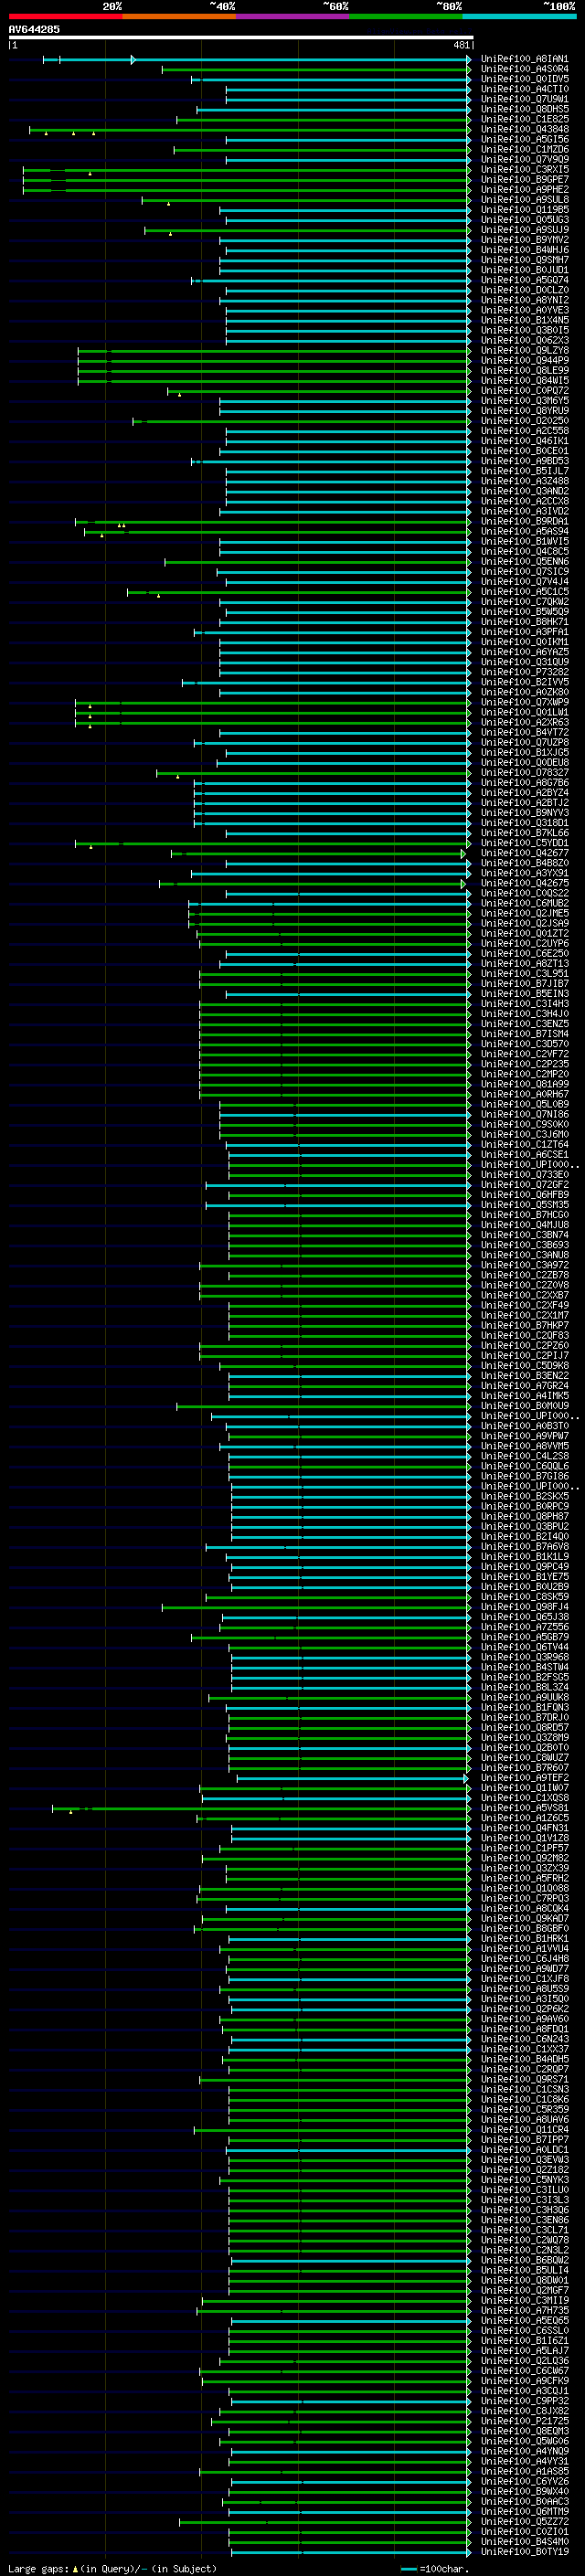Click label UniRef100_B9RDA1
This screenshot has width=585, height=2576.
(525, 522)
